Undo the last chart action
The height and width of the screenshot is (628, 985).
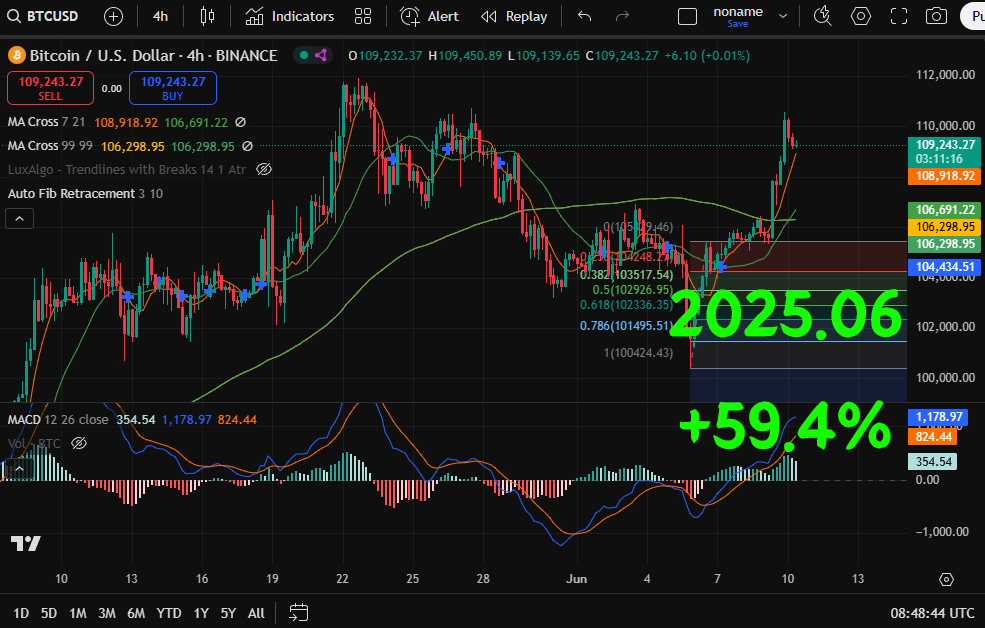pos(584,16)
